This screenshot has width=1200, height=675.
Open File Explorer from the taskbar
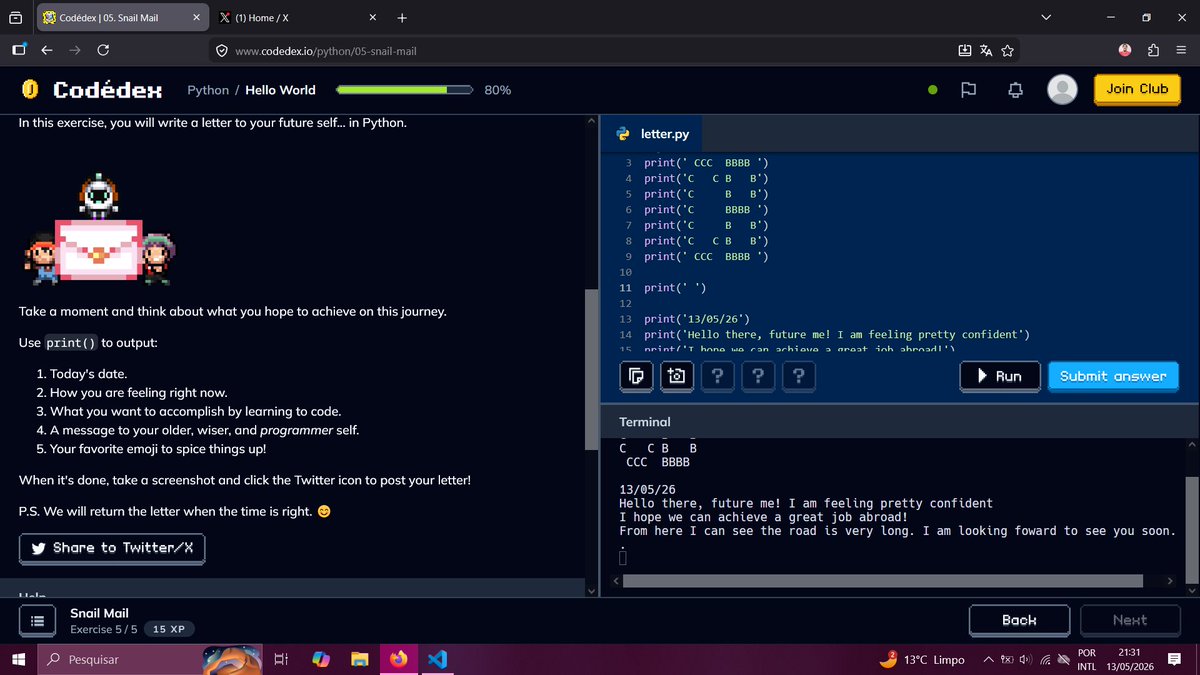[360, 659]
